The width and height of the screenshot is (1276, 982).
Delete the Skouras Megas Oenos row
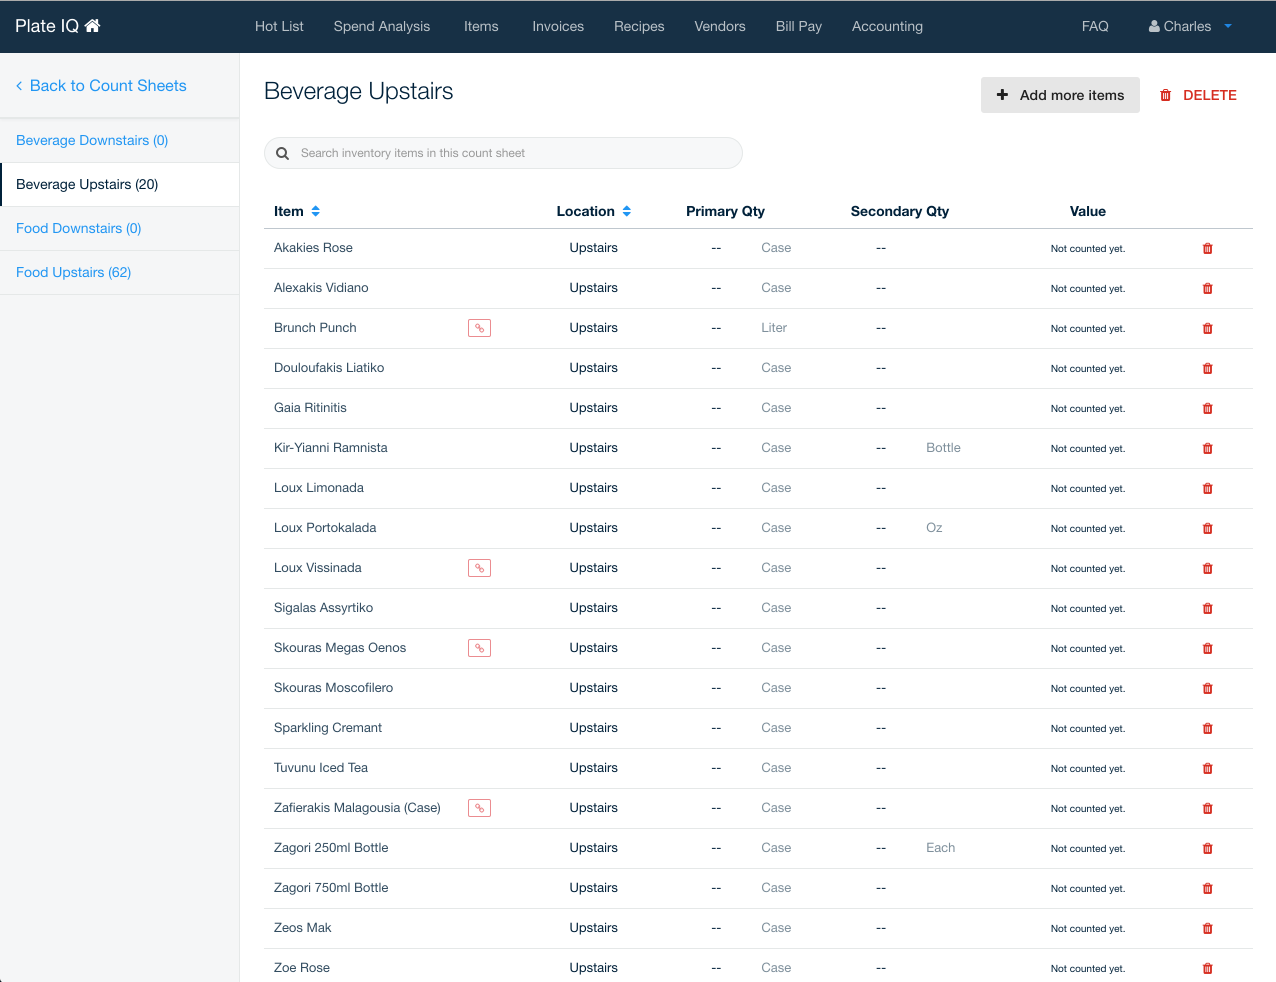pos(1207,648)
